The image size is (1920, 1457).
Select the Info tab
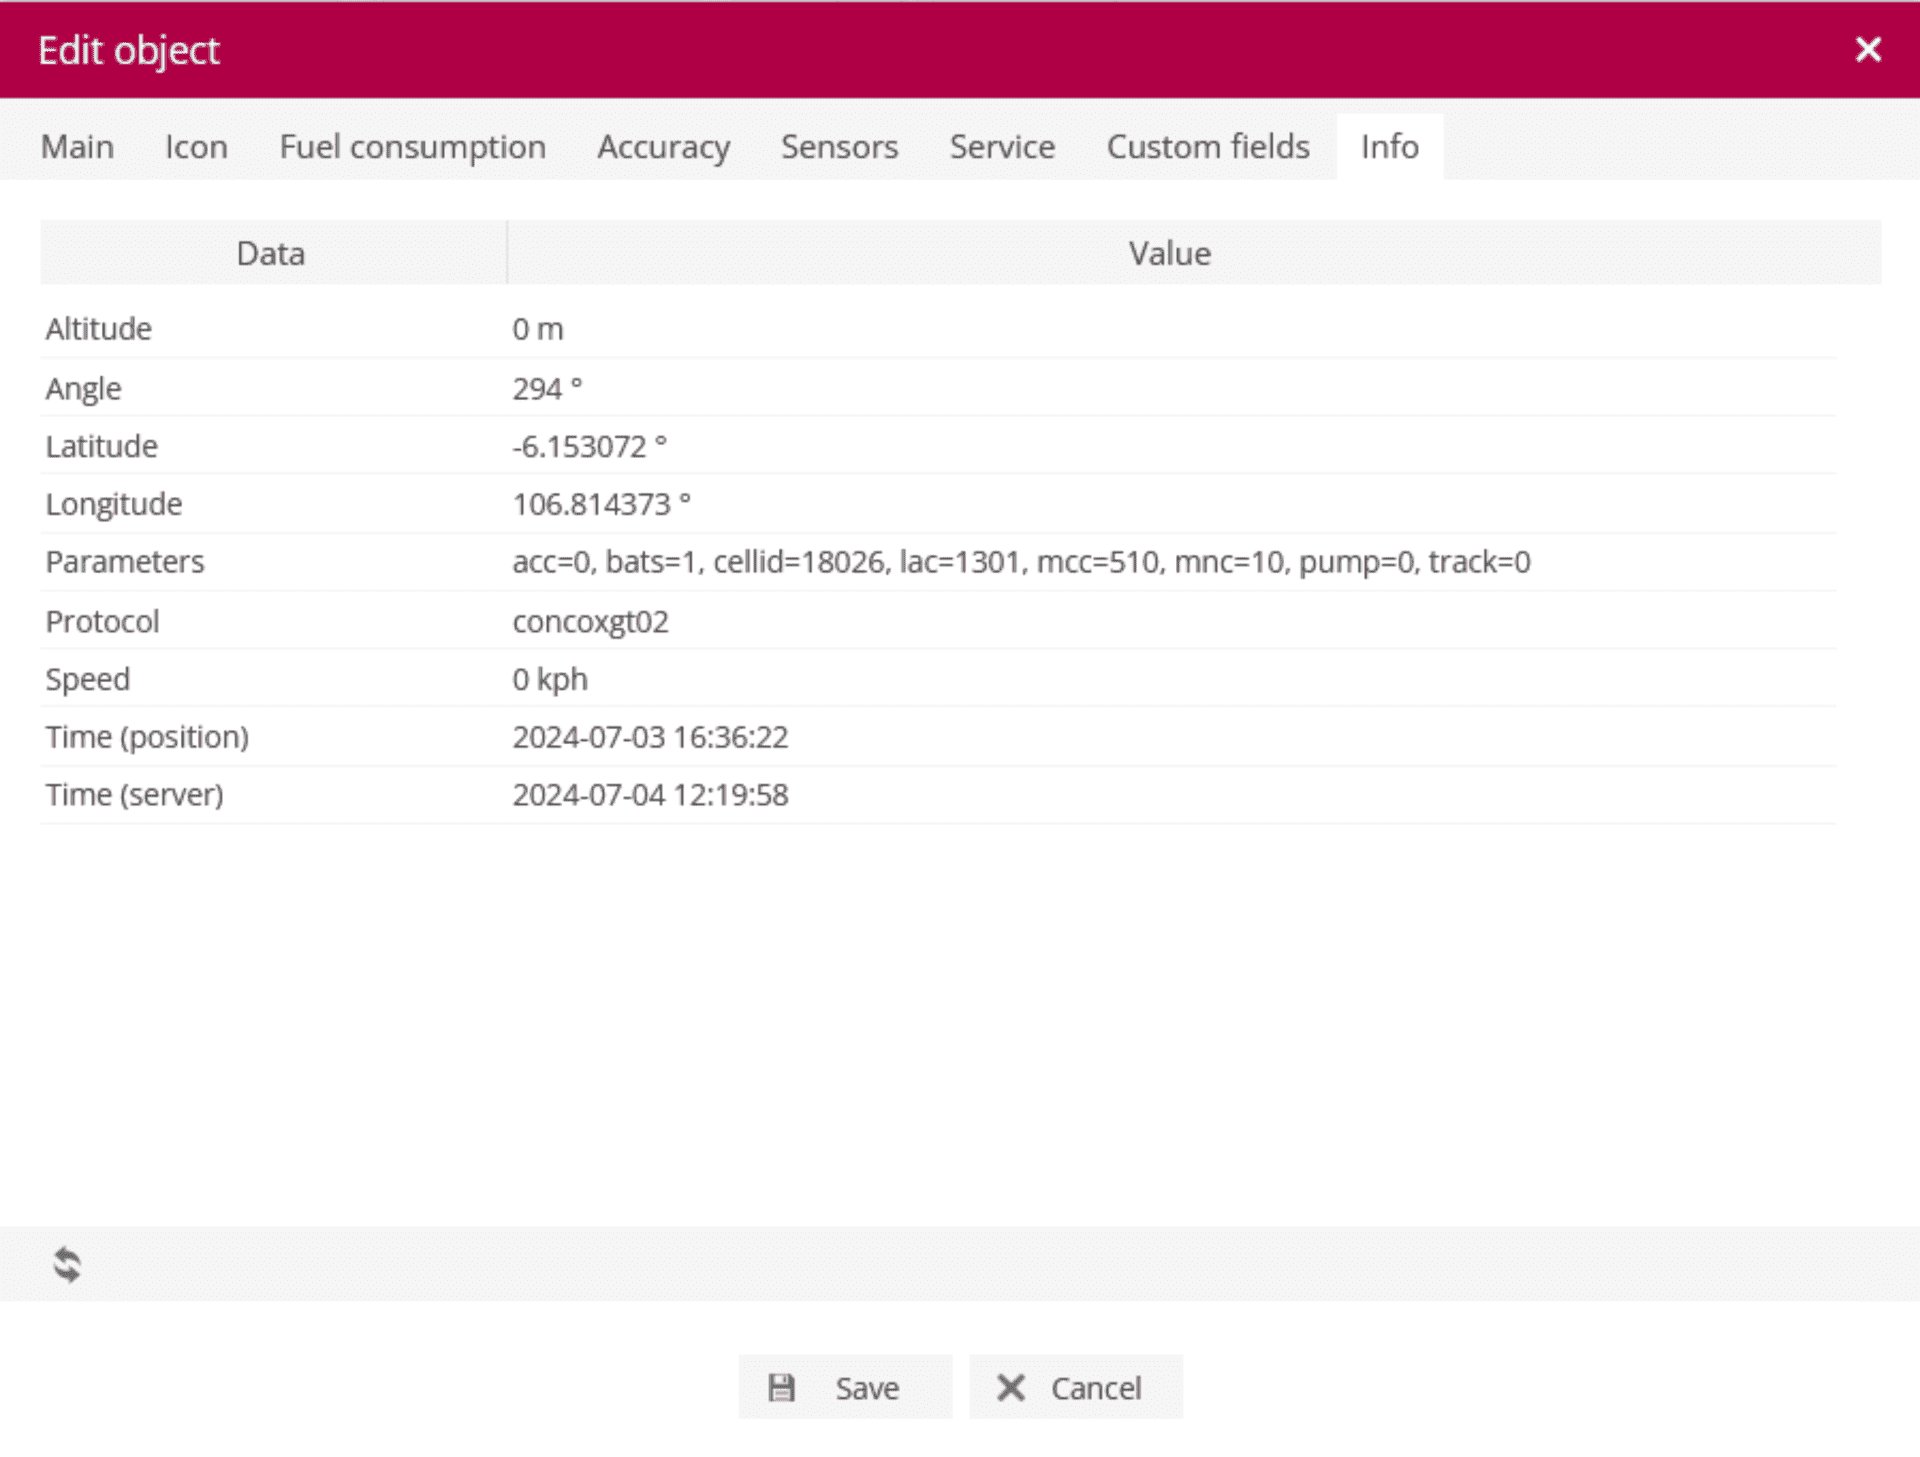point(1389,147)
